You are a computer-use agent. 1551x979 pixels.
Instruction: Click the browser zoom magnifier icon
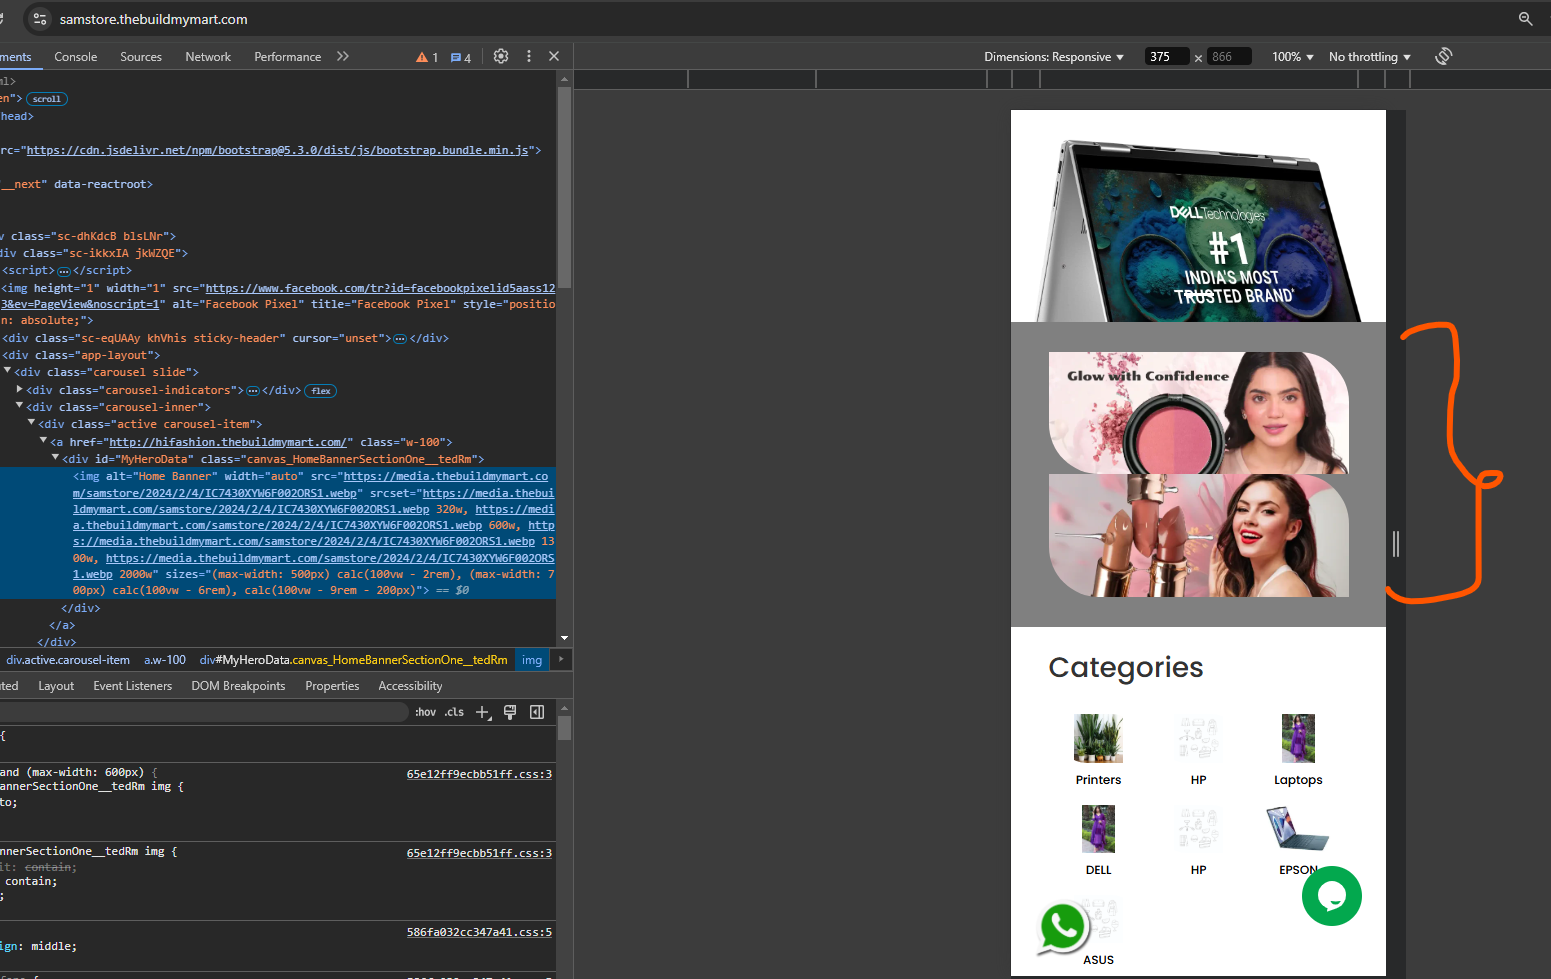[x=1525, y=19]
